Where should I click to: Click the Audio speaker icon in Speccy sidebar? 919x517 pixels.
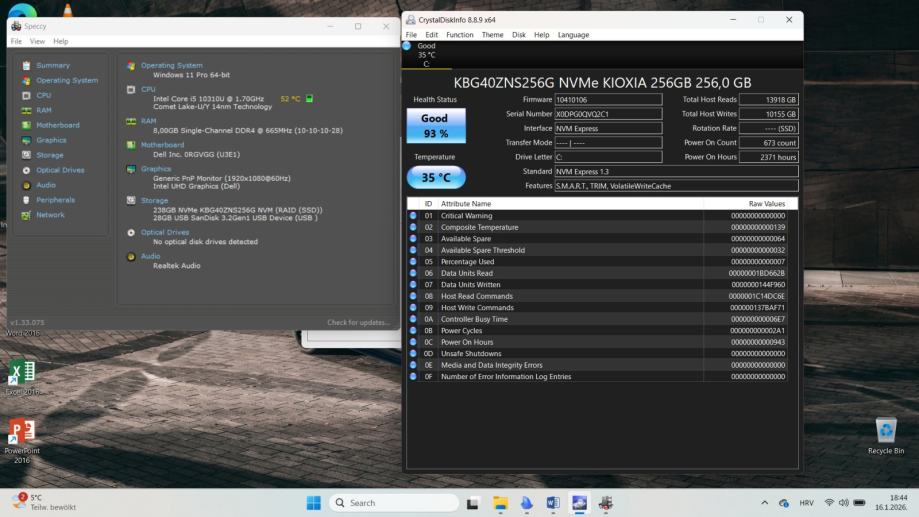pos(26,185)
